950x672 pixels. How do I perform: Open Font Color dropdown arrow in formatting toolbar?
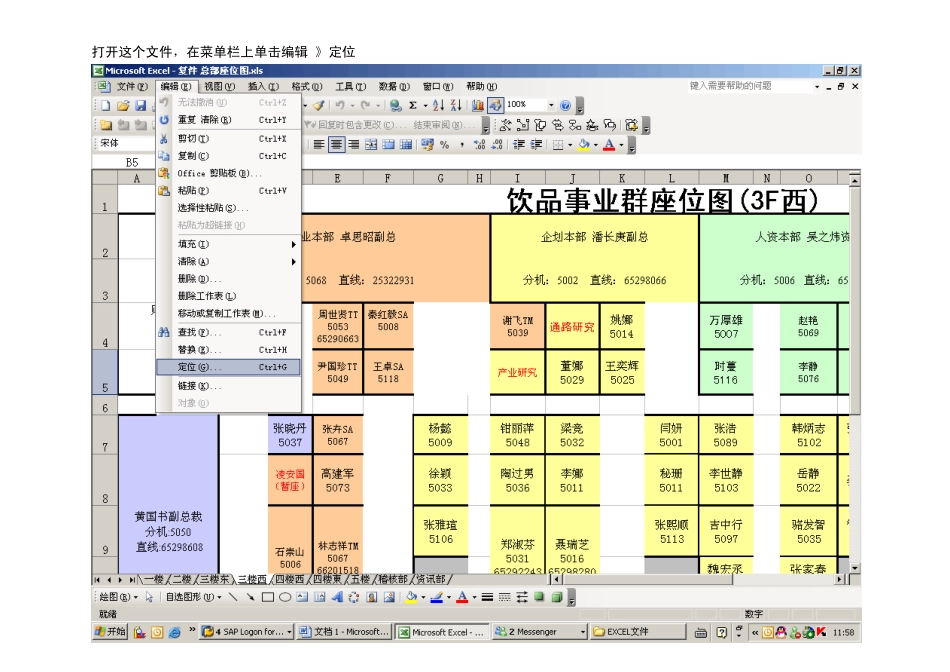click(621, 145)
